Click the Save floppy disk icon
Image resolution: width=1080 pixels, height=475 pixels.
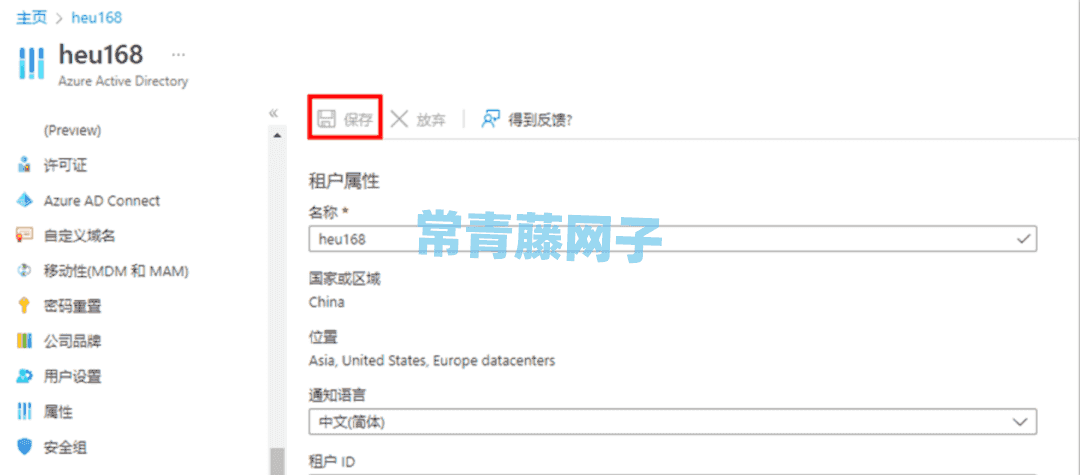point(326,118)
